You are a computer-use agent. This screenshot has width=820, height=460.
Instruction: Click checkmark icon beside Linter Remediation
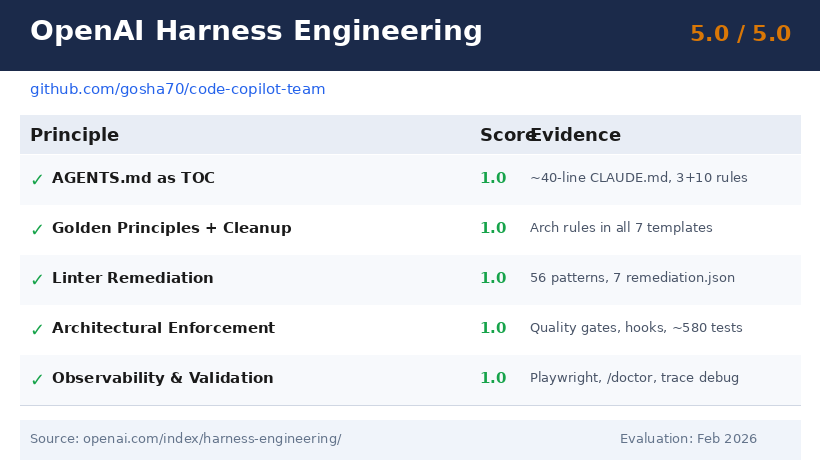coord(37,280)
